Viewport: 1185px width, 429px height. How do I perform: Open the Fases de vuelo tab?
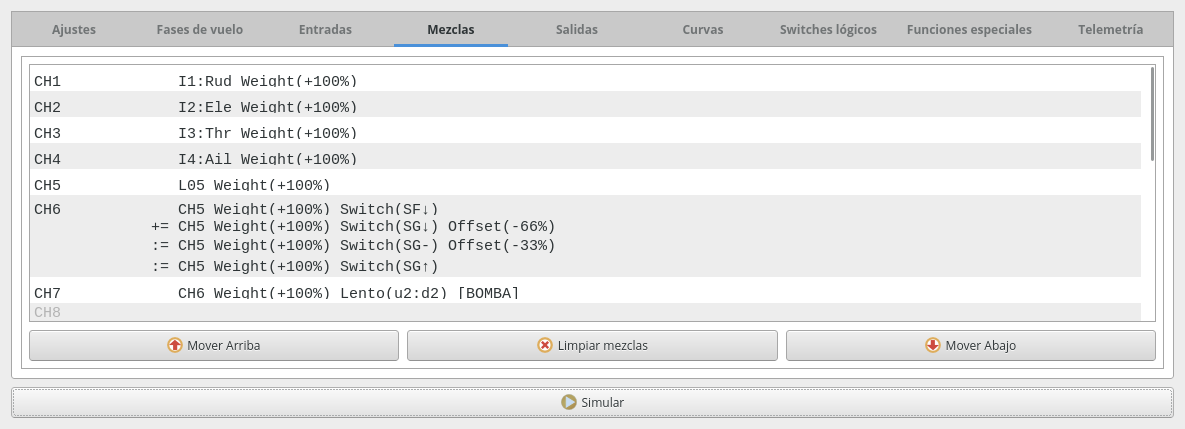(199, 29)
